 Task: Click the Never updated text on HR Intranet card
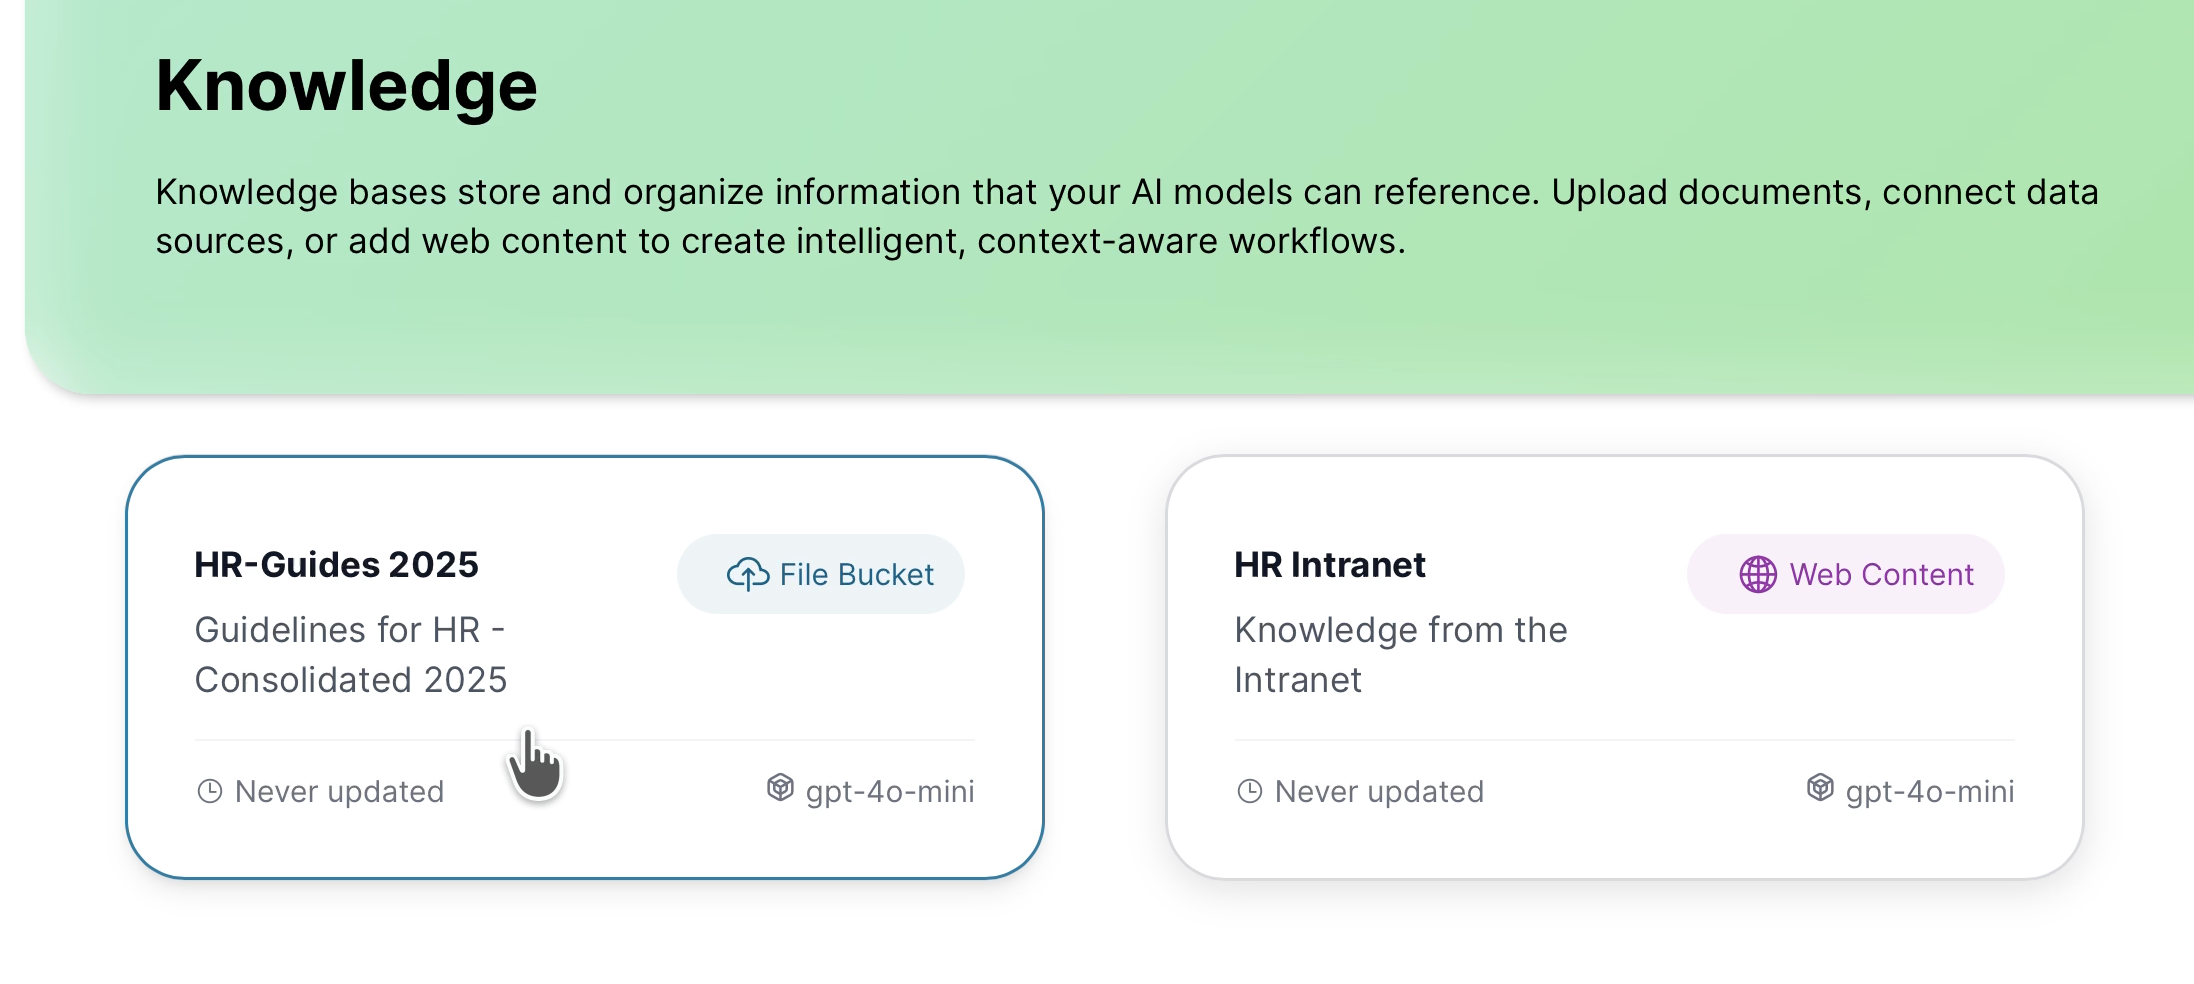click(1378, 791)
